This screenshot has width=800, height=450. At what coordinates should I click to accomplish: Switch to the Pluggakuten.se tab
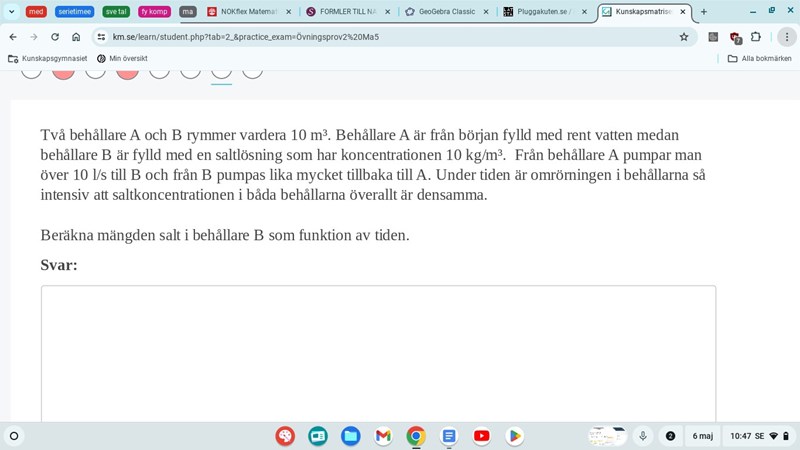[x=543, y=12]
